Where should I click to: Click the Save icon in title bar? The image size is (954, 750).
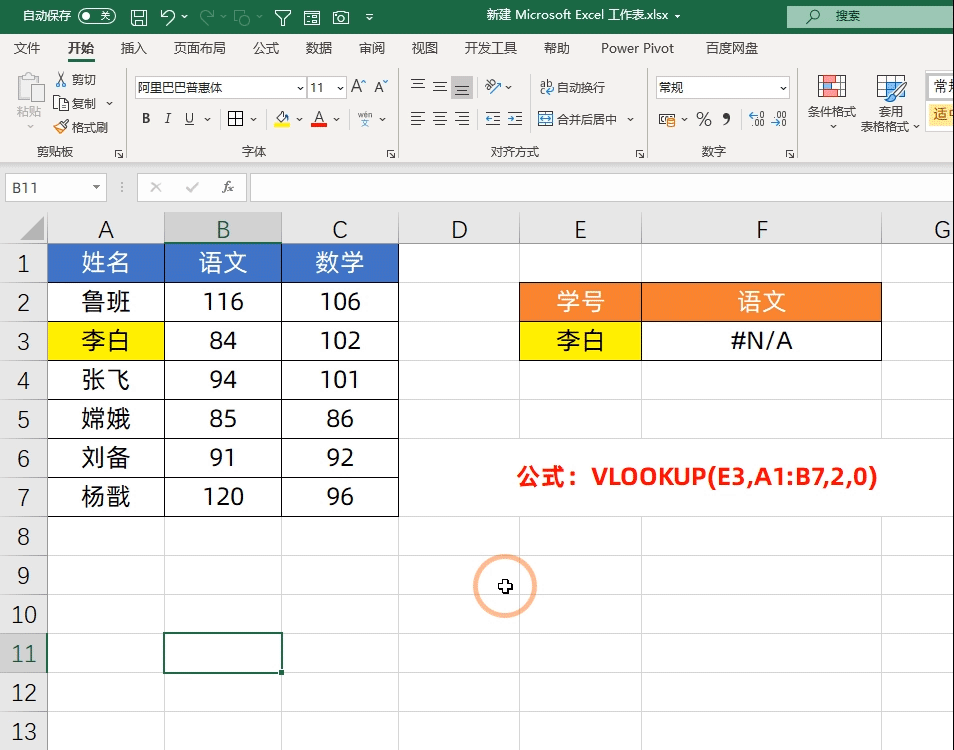[x=139, y=17]
